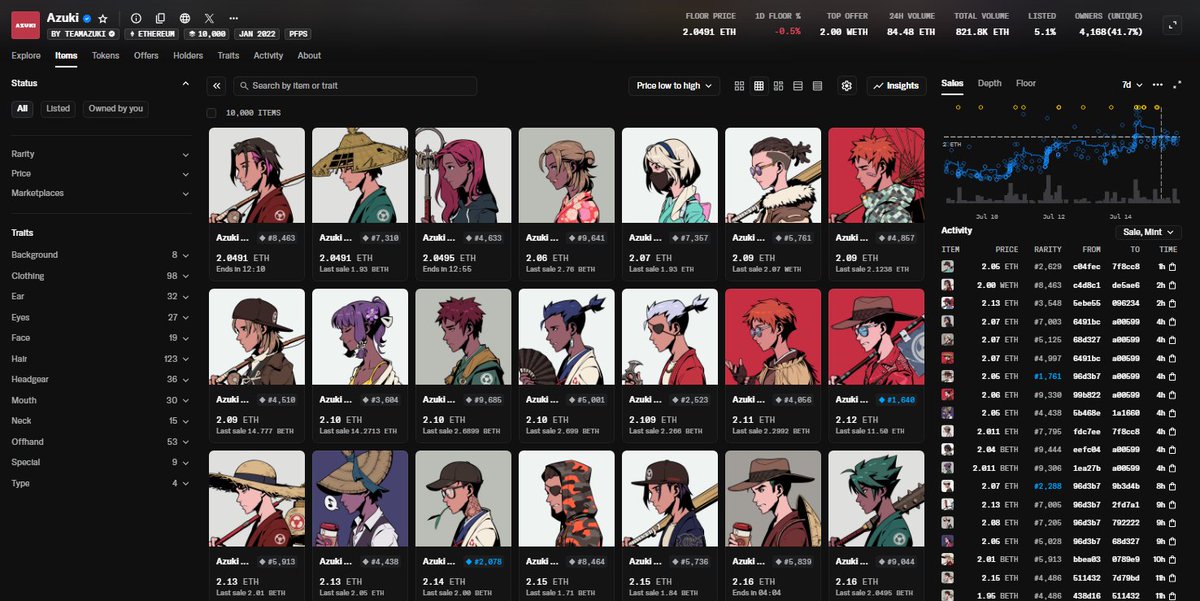Switch to the large two-by-two grid view

[739, 86]
